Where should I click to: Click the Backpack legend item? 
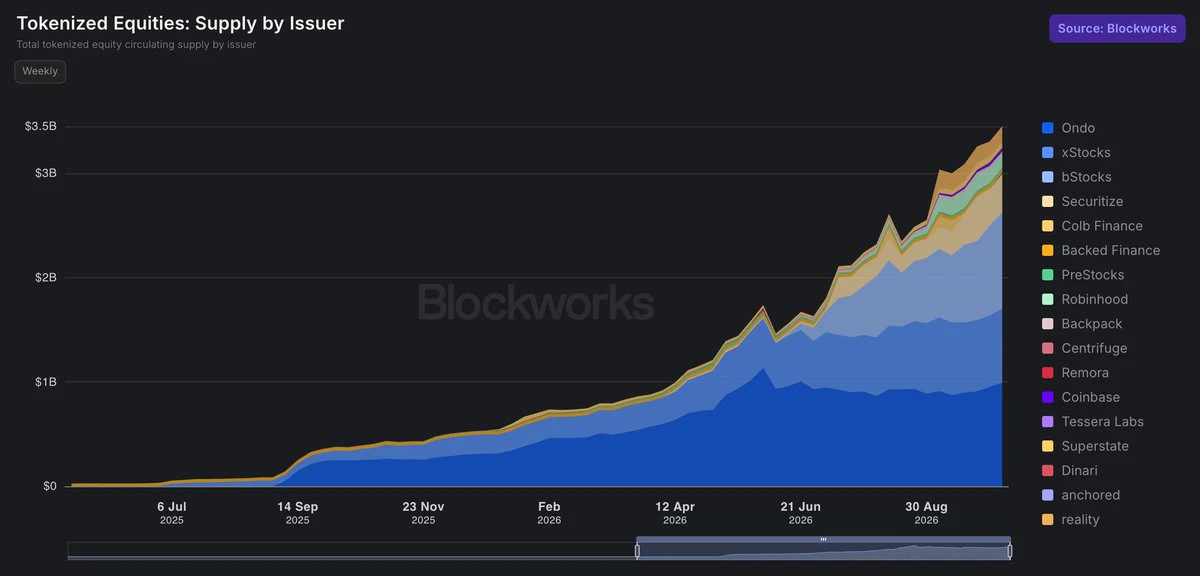coord(1082,324)
